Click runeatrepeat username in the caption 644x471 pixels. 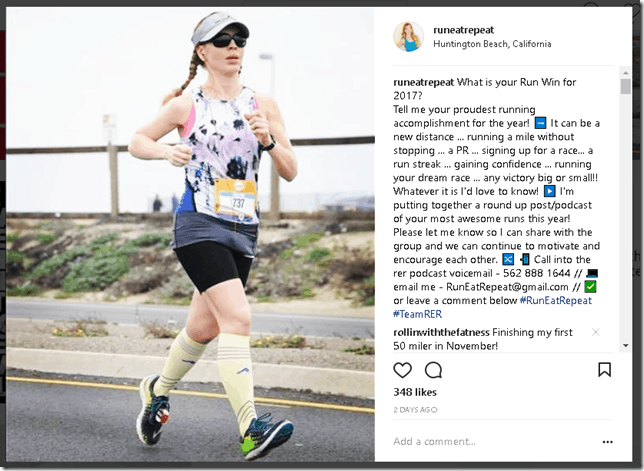[x=423, y=82]
